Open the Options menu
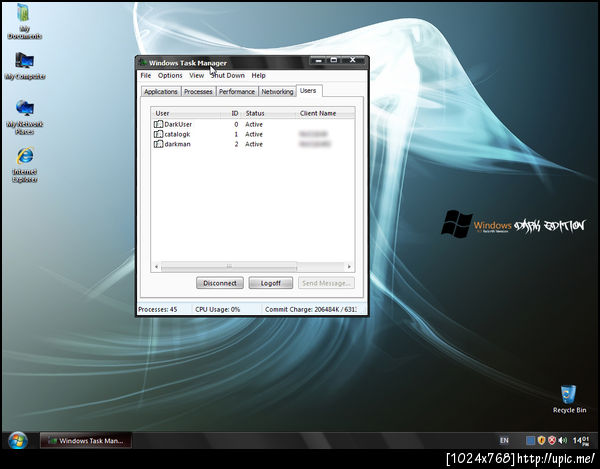 170,75
